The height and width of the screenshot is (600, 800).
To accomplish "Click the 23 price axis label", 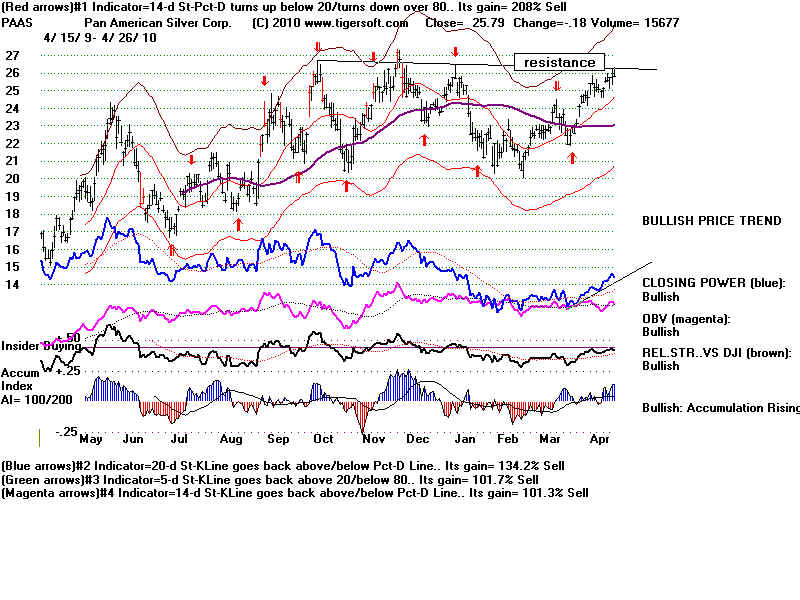I will (12, 126).
